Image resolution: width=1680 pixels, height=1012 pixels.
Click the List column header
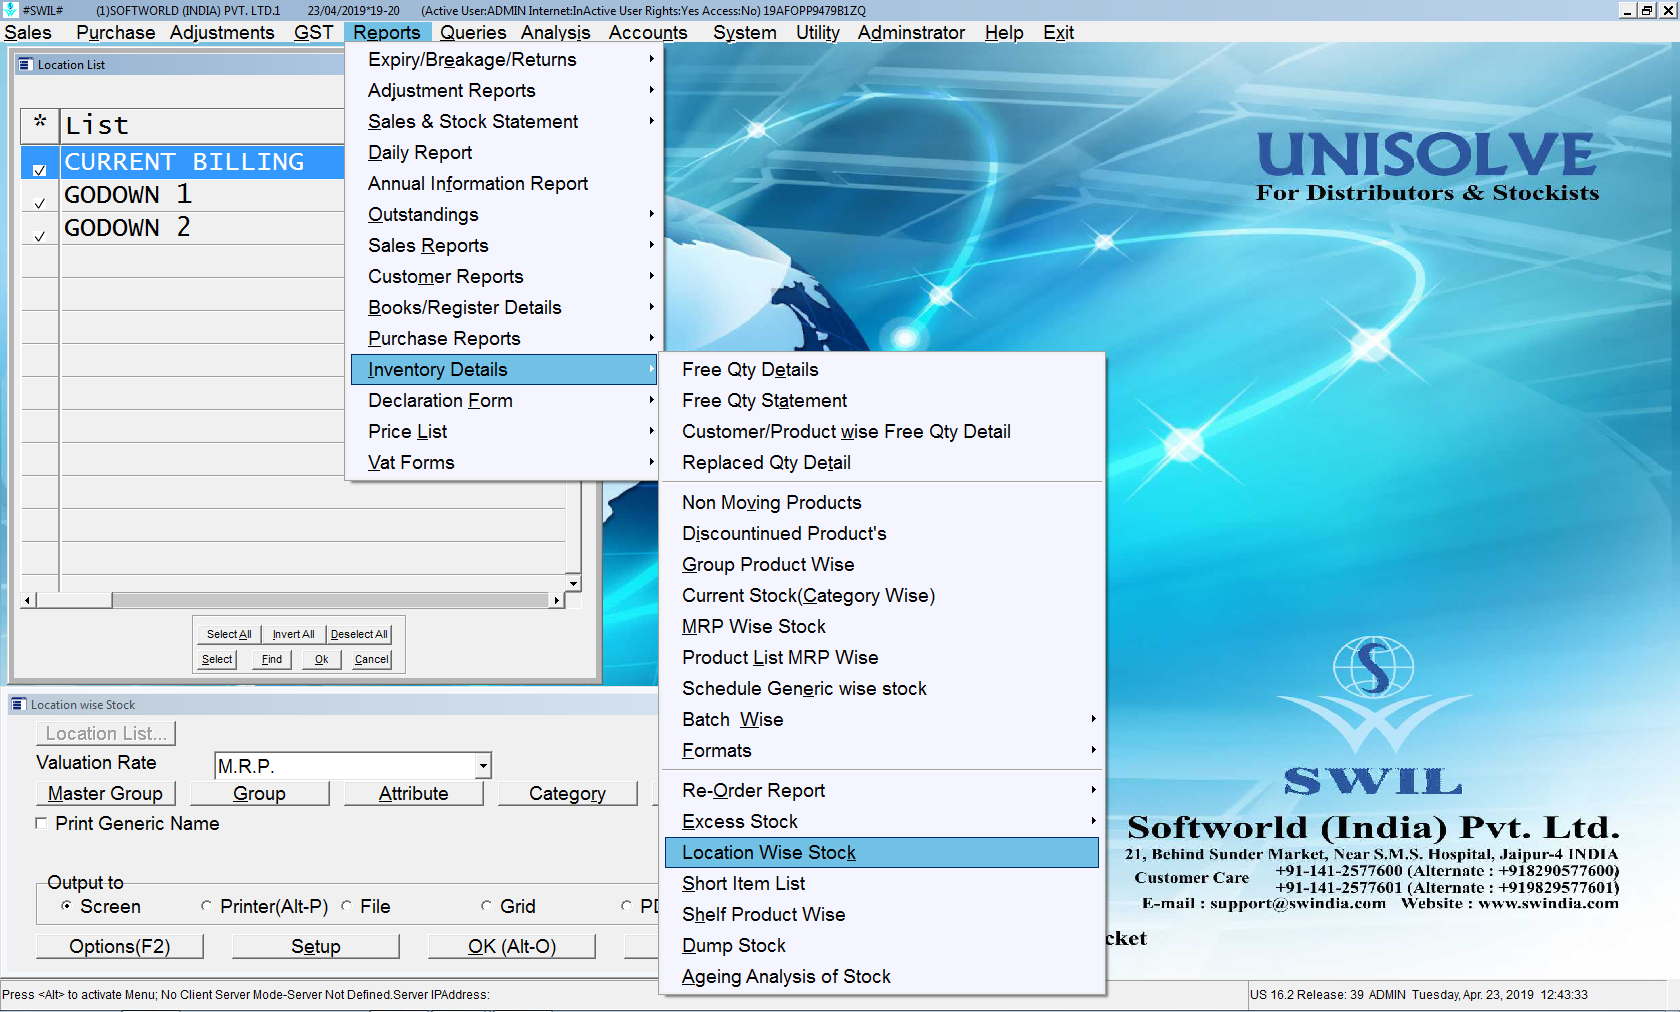(x=202, y=125)
